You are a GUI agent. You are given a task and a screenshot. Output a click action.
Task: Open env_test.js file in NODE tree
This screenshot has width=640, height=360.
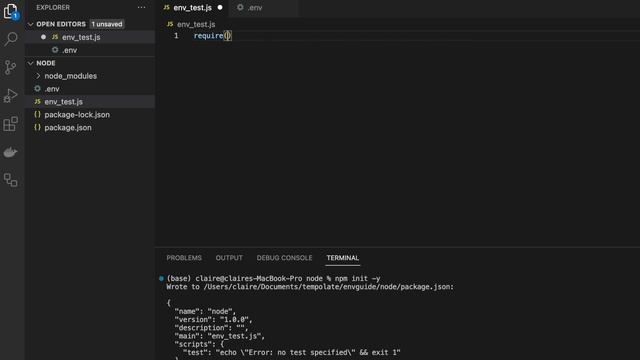[90, 102]
